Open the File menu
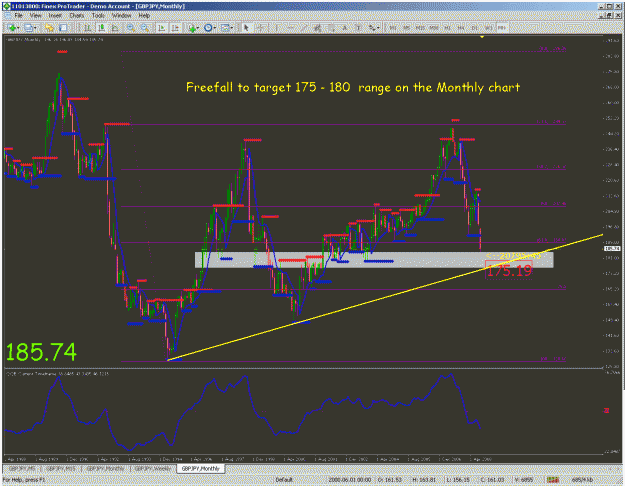625x486 pixels. (18, 16)
